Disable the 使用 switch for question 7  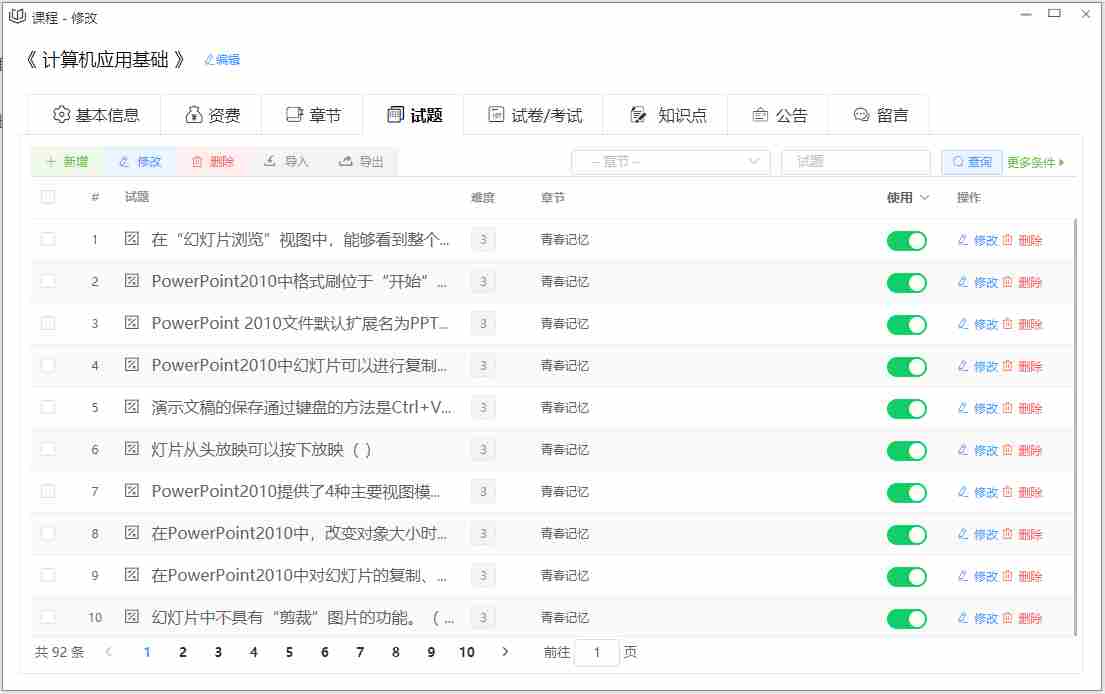[906, 493]
